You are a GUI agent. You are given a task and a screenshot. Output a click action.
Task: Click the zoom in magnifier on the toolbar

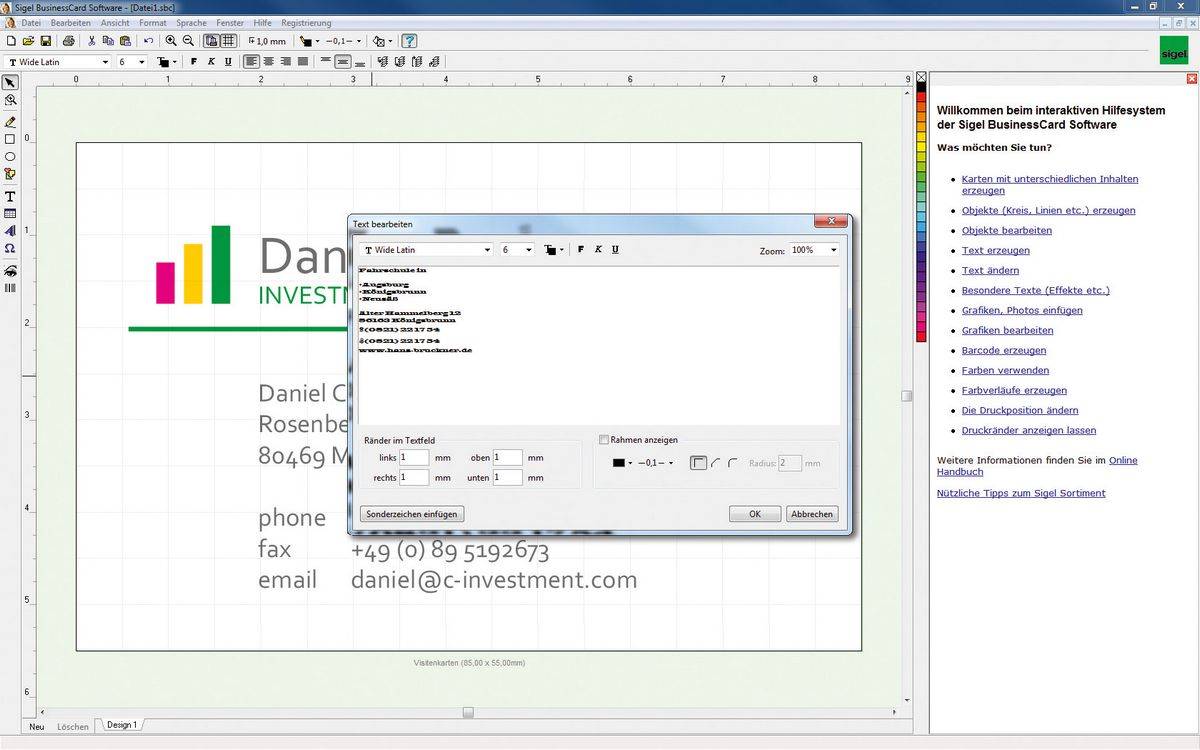coord(170,41)
